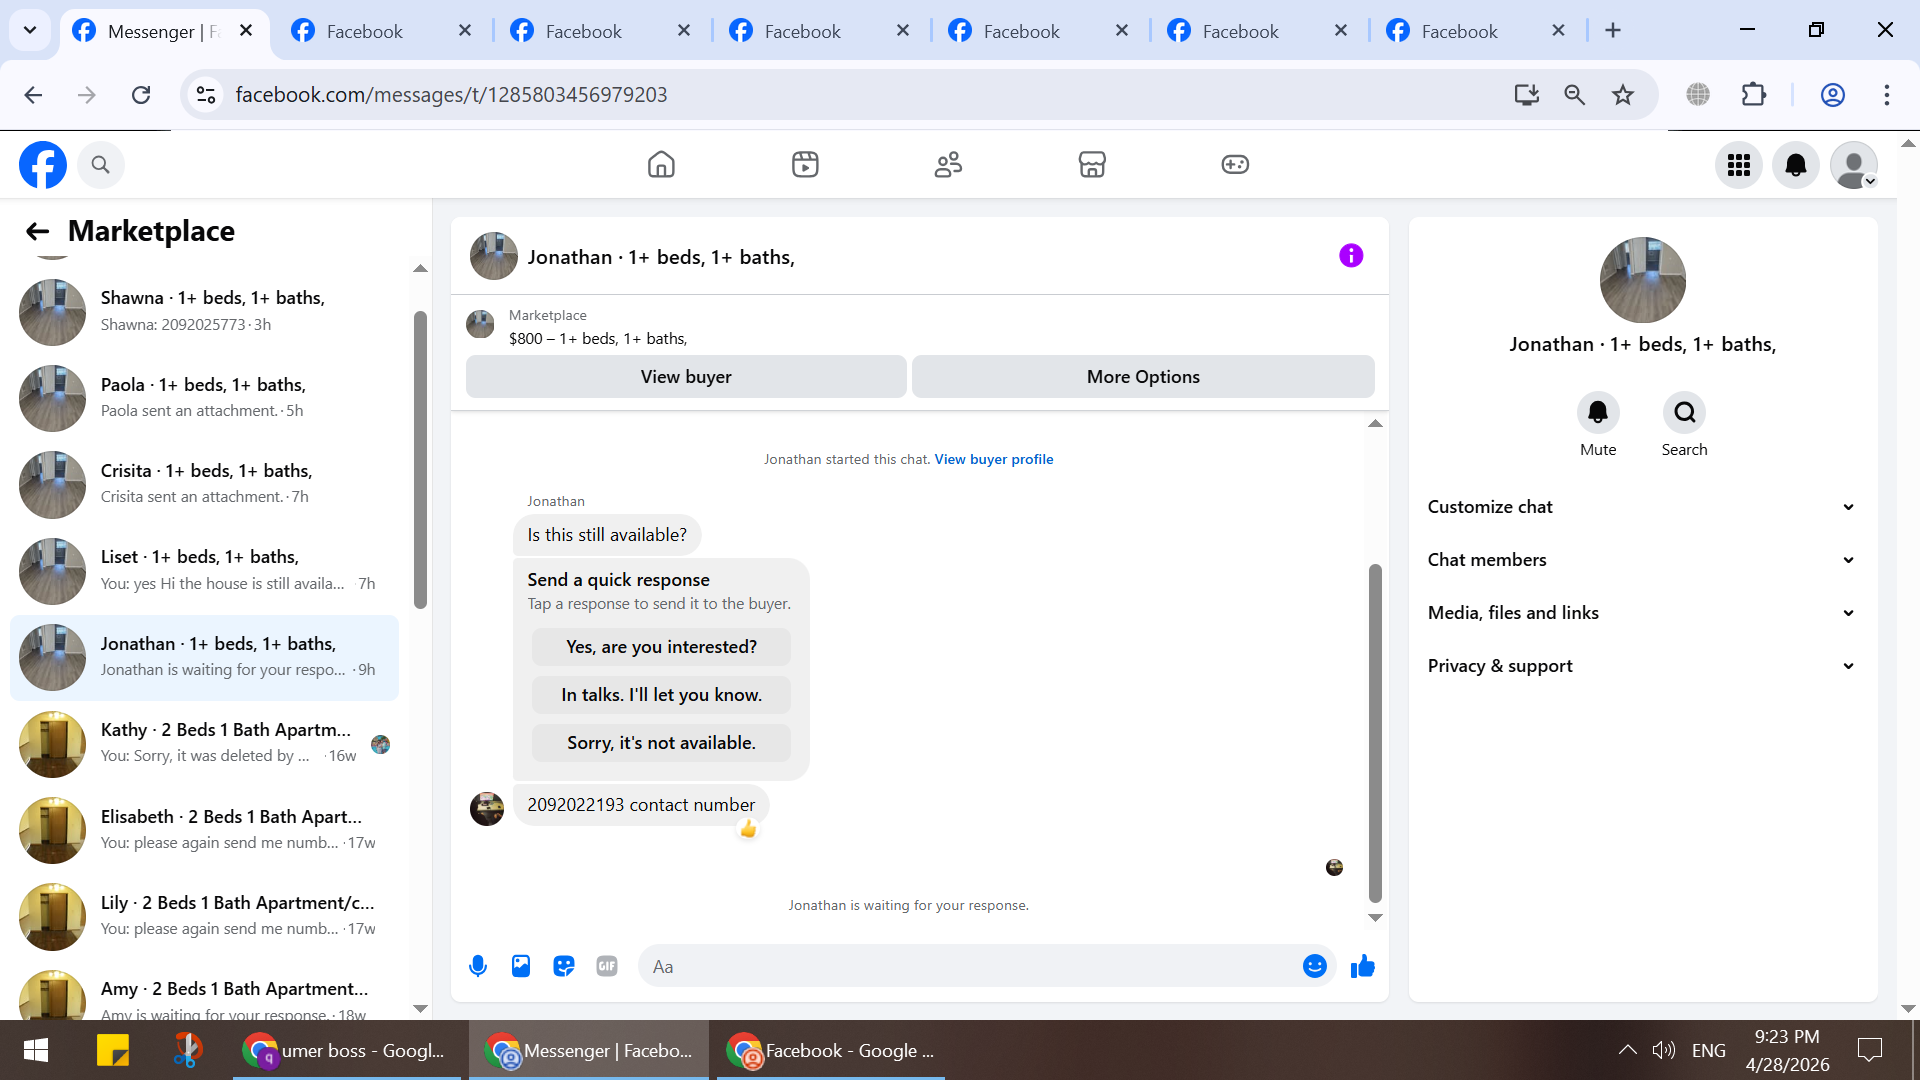1920x1080 pixels.
Task: Attach a photo using the image icon
Action: (x=521, y=966)
